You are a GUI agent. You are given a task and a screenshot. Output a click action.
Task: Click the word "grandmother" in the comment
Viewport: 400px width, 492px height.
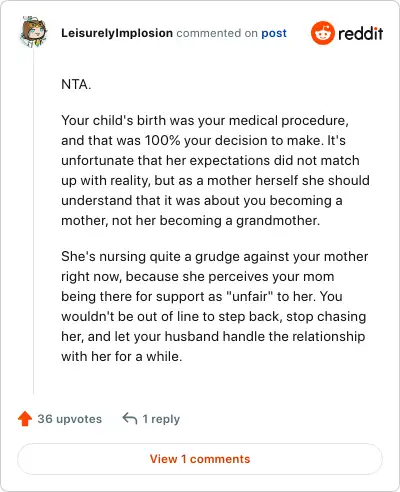tap(276, 220)
